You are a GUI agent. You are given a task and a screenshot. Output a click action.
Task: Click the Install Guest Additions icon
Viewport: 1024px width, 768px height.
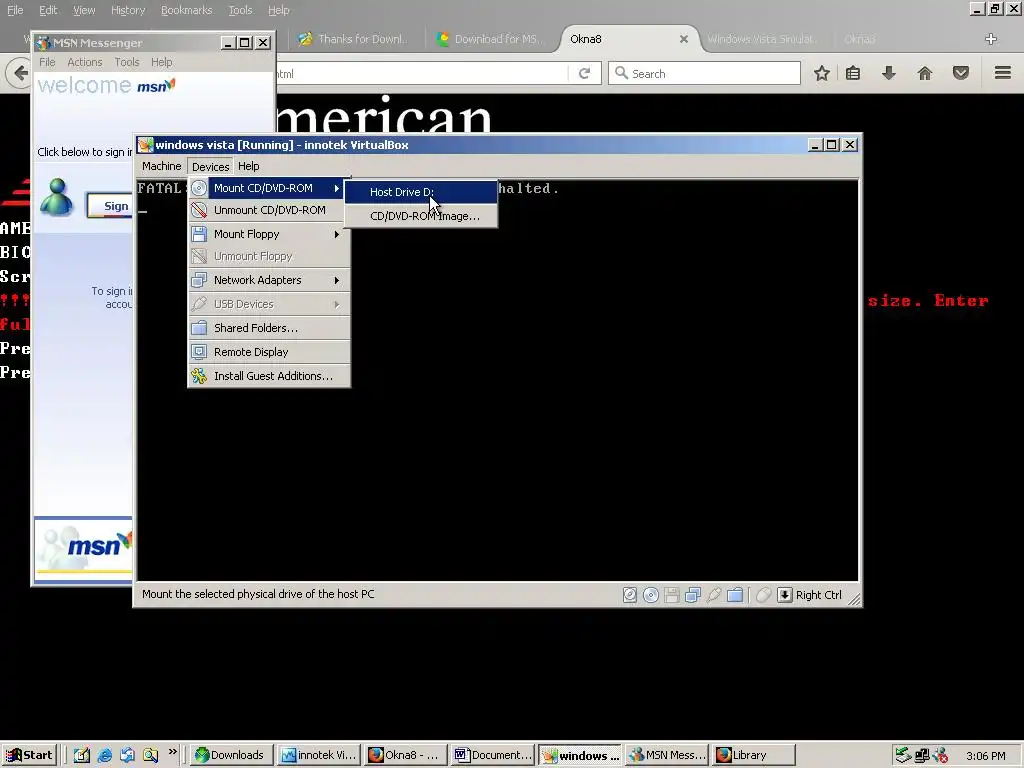tap(199, 376)
